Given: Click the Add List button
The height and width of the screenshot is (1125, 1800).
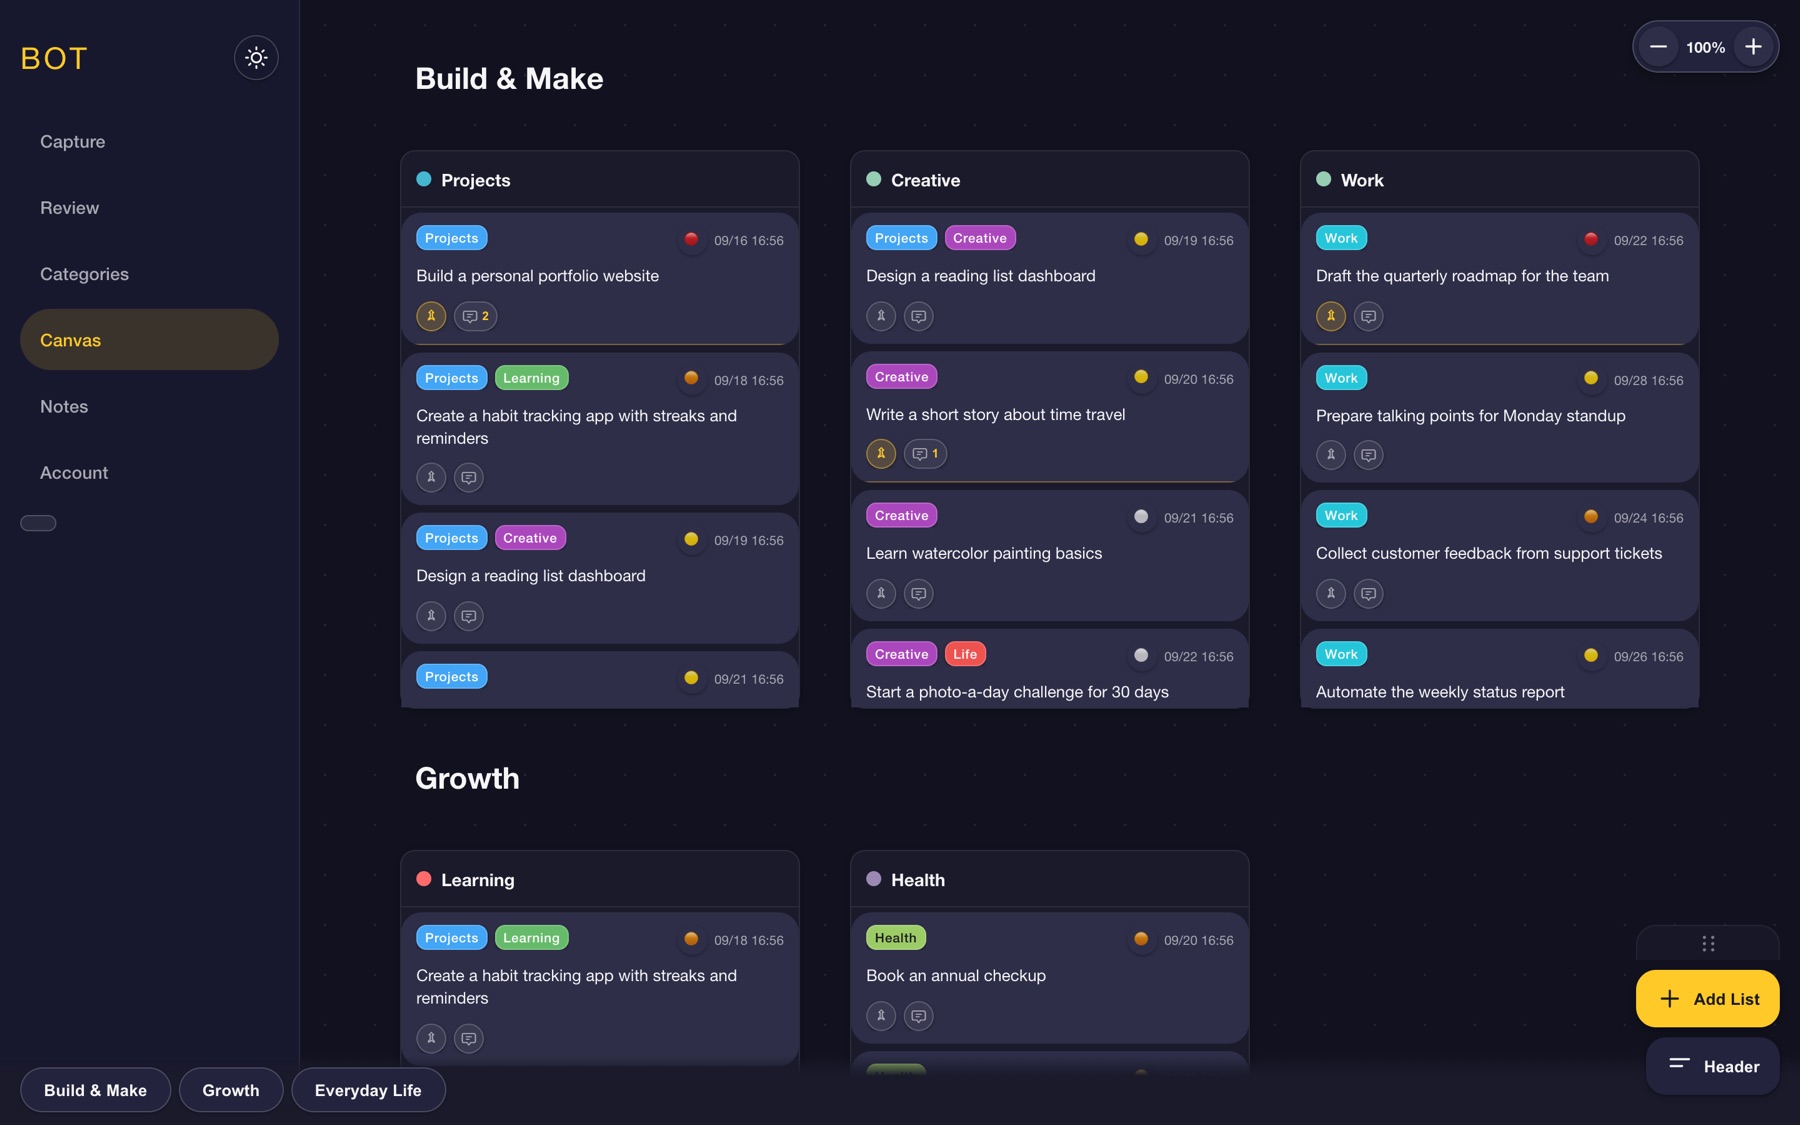Looking at the screenshot, I should click(1708, 998).
